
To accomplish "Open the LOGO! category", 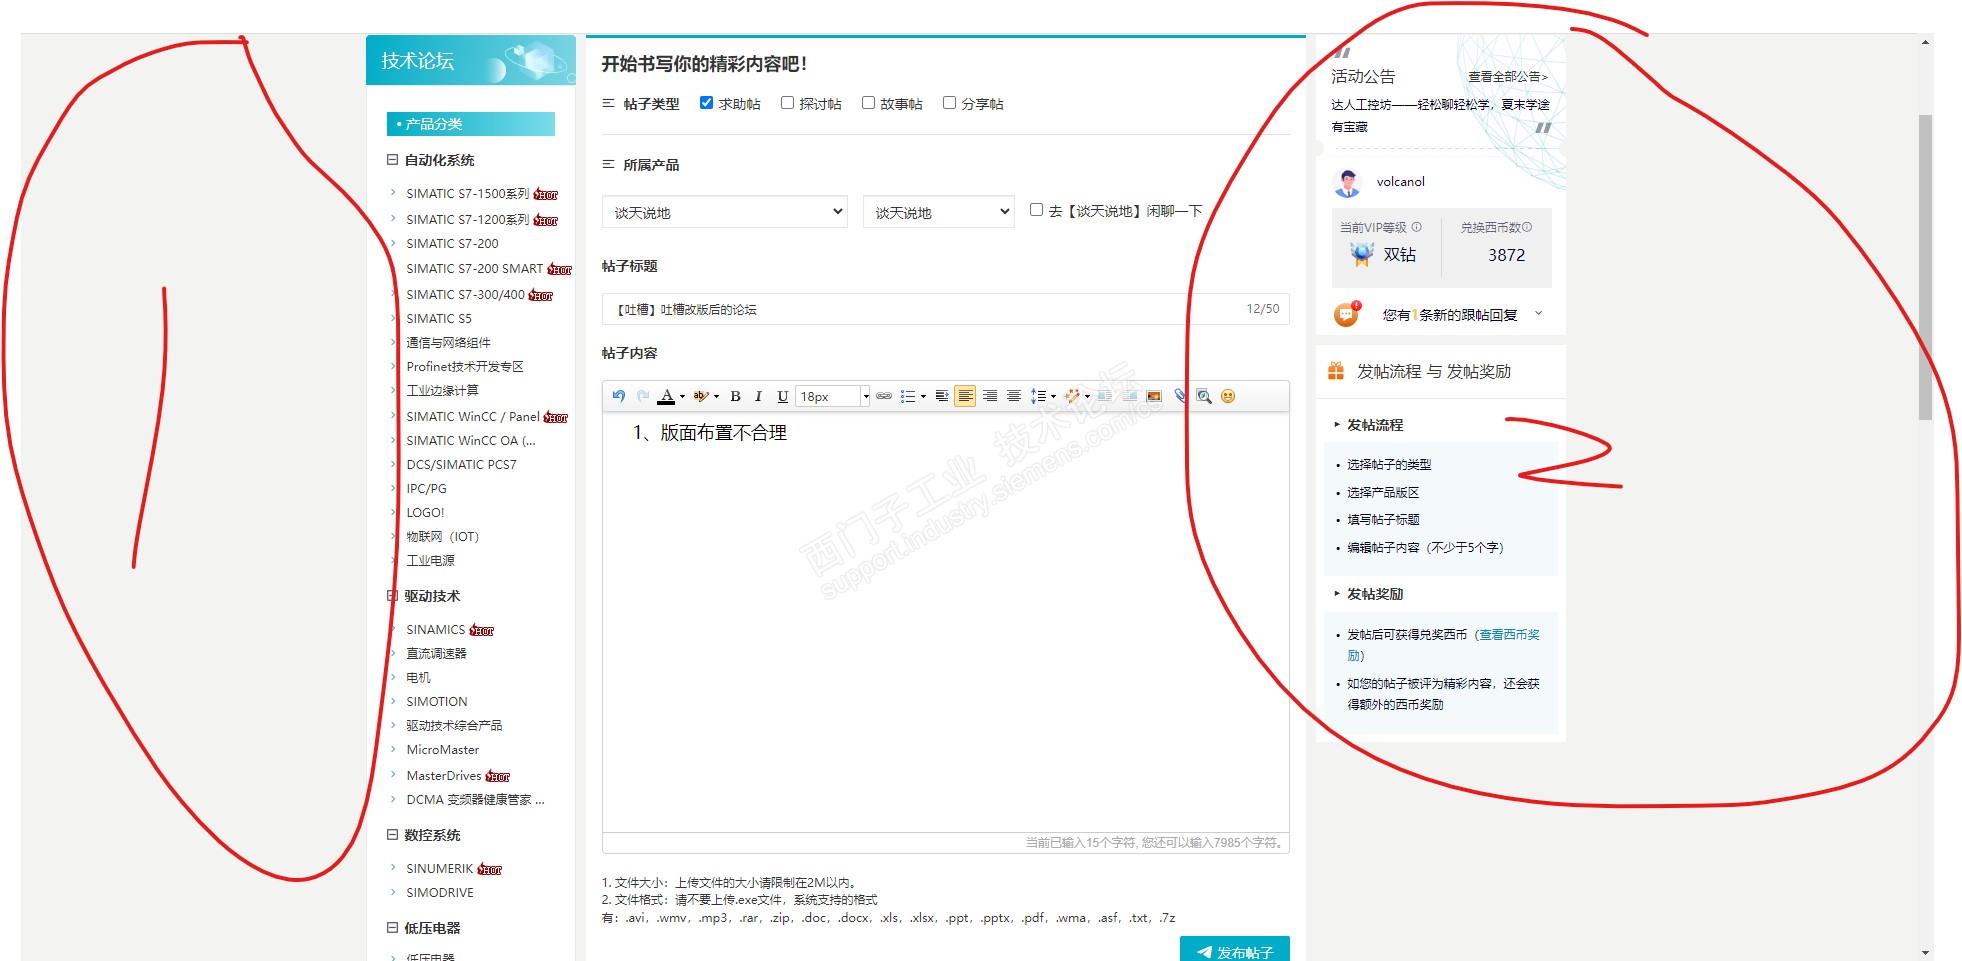I will [x=425, y=512].
